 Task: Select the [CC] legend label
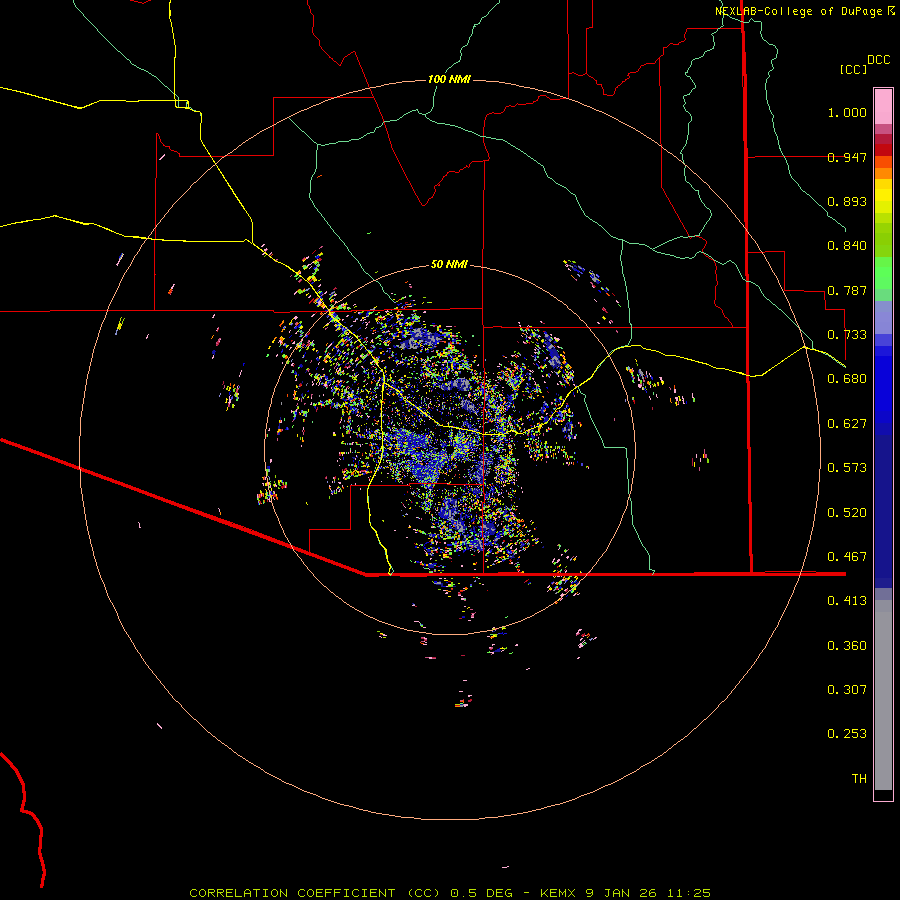pyautogui.click(x=854, y=69)
